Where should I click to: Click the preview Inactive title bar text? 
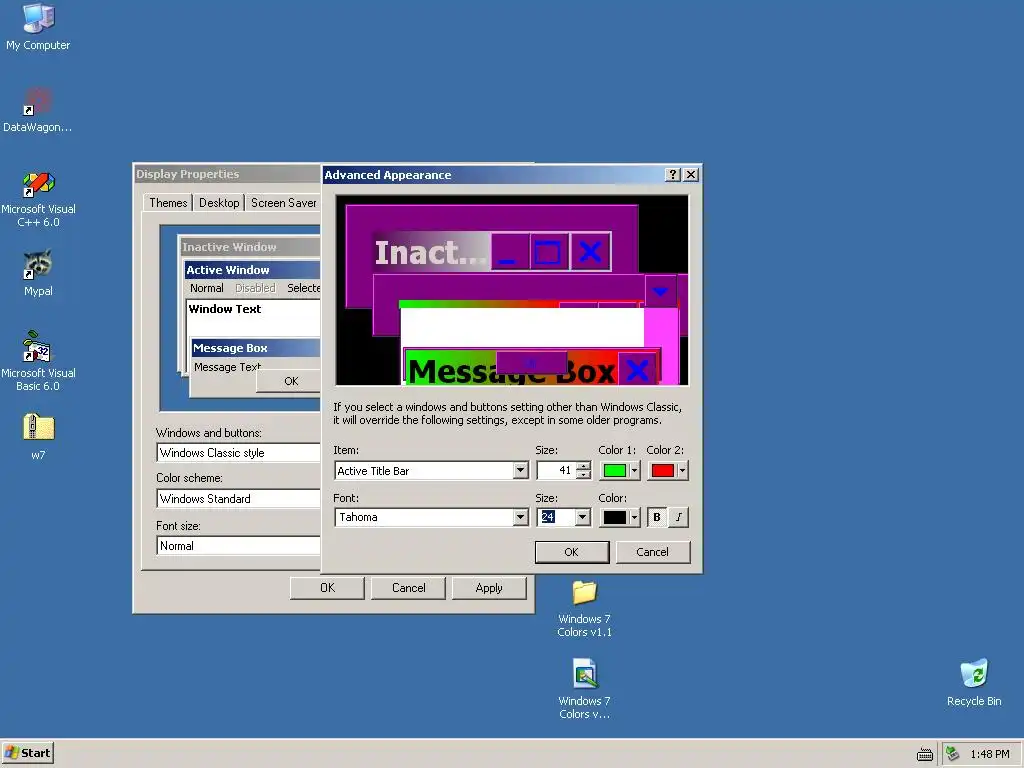430,253
